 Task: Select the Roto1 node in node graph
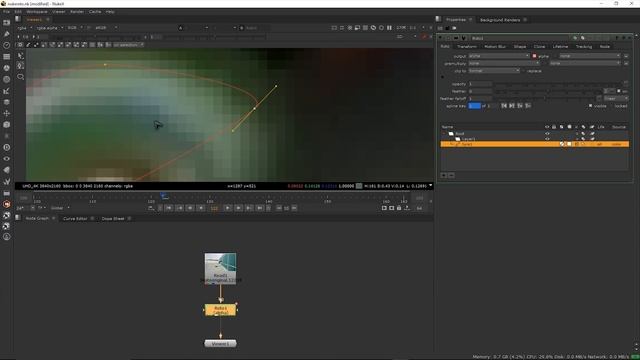click(220, 310)
